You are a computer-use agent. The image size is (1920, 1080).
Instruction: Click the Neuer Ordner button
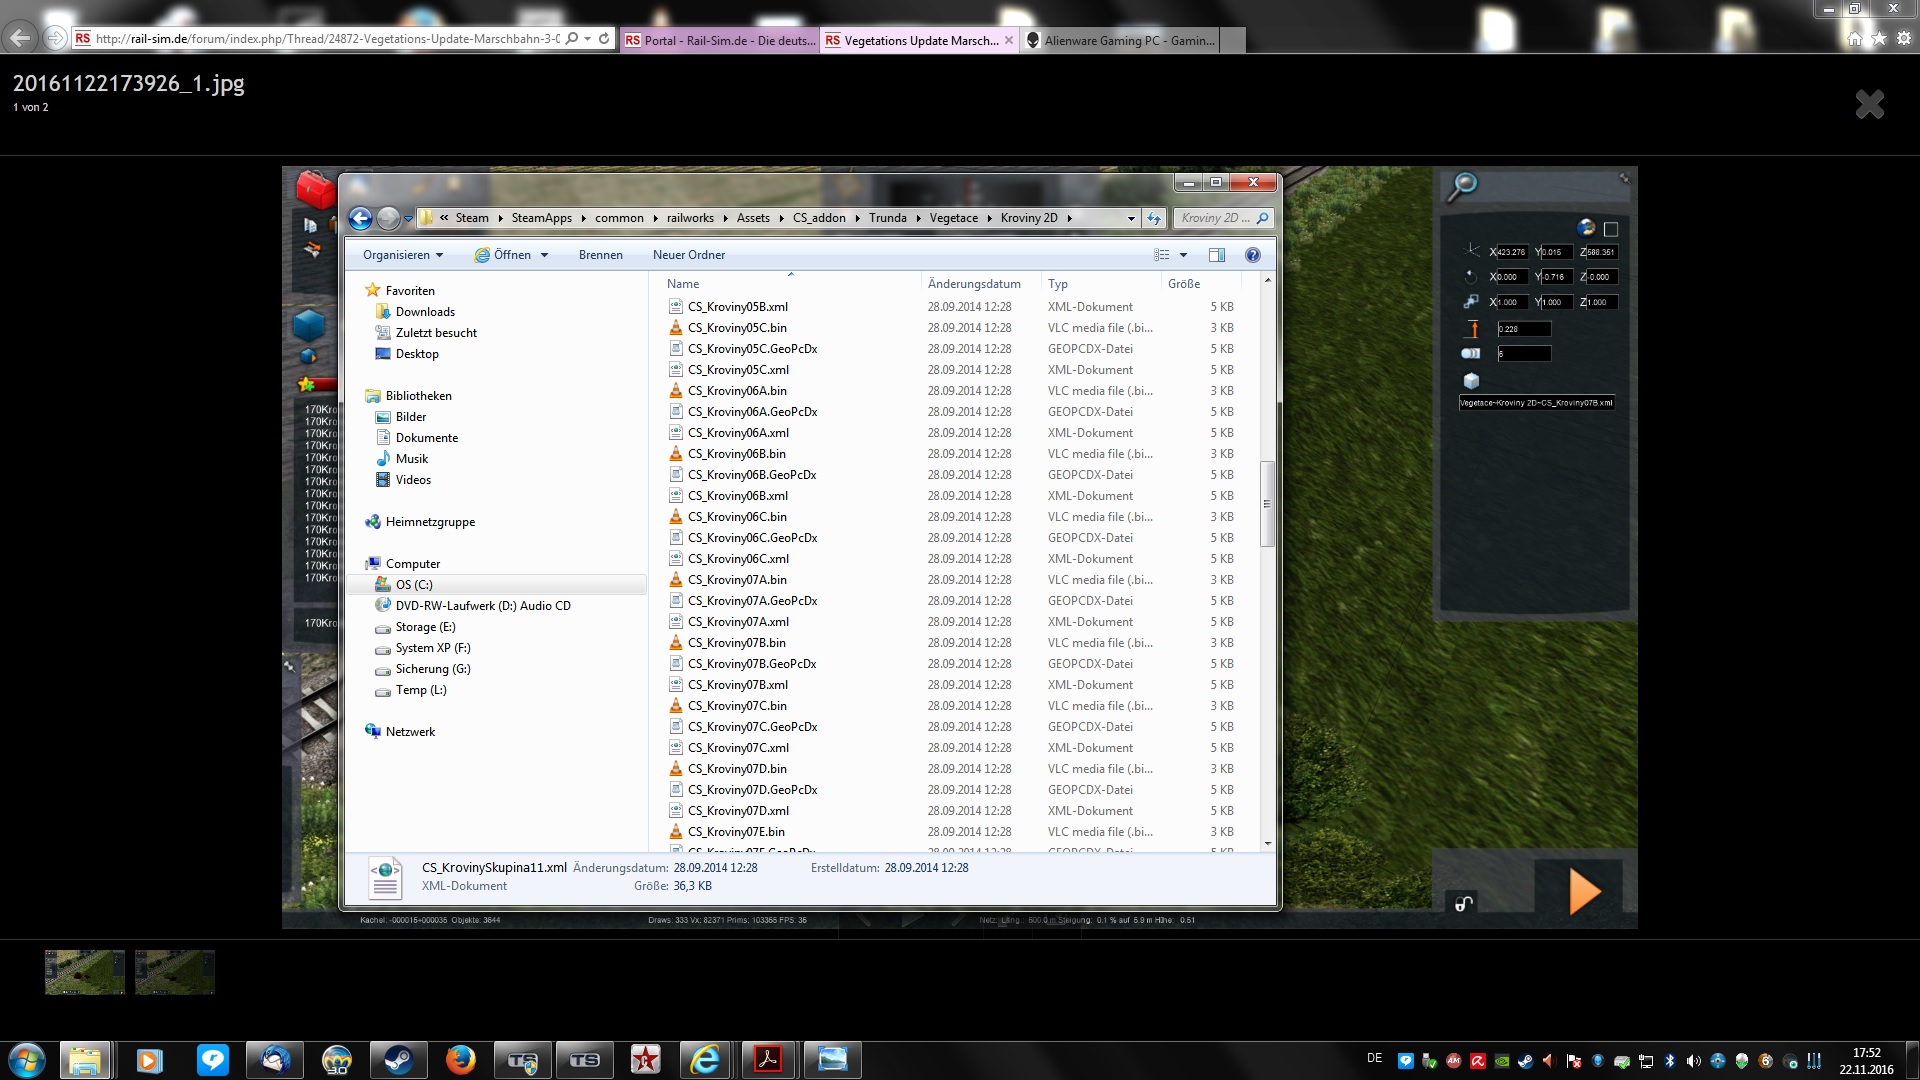[x=689, y=255]
